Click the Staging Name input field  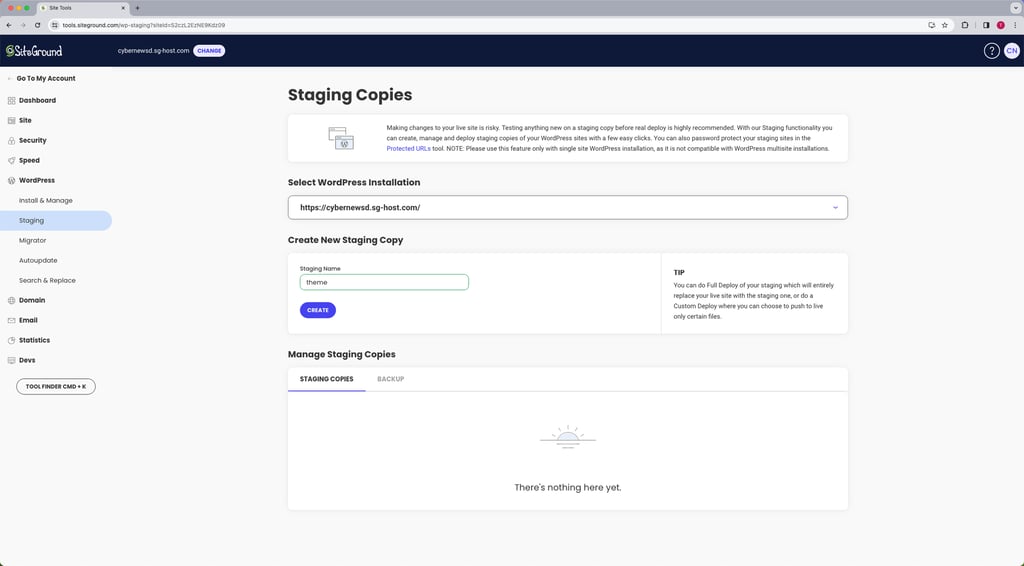point(384,282)
